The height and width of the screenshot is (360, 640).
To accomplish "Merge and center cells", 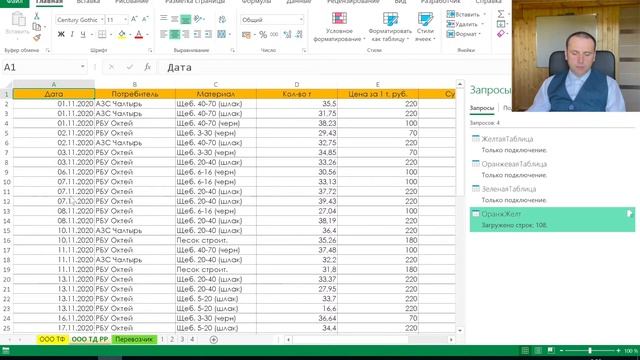I will [221, 34].
